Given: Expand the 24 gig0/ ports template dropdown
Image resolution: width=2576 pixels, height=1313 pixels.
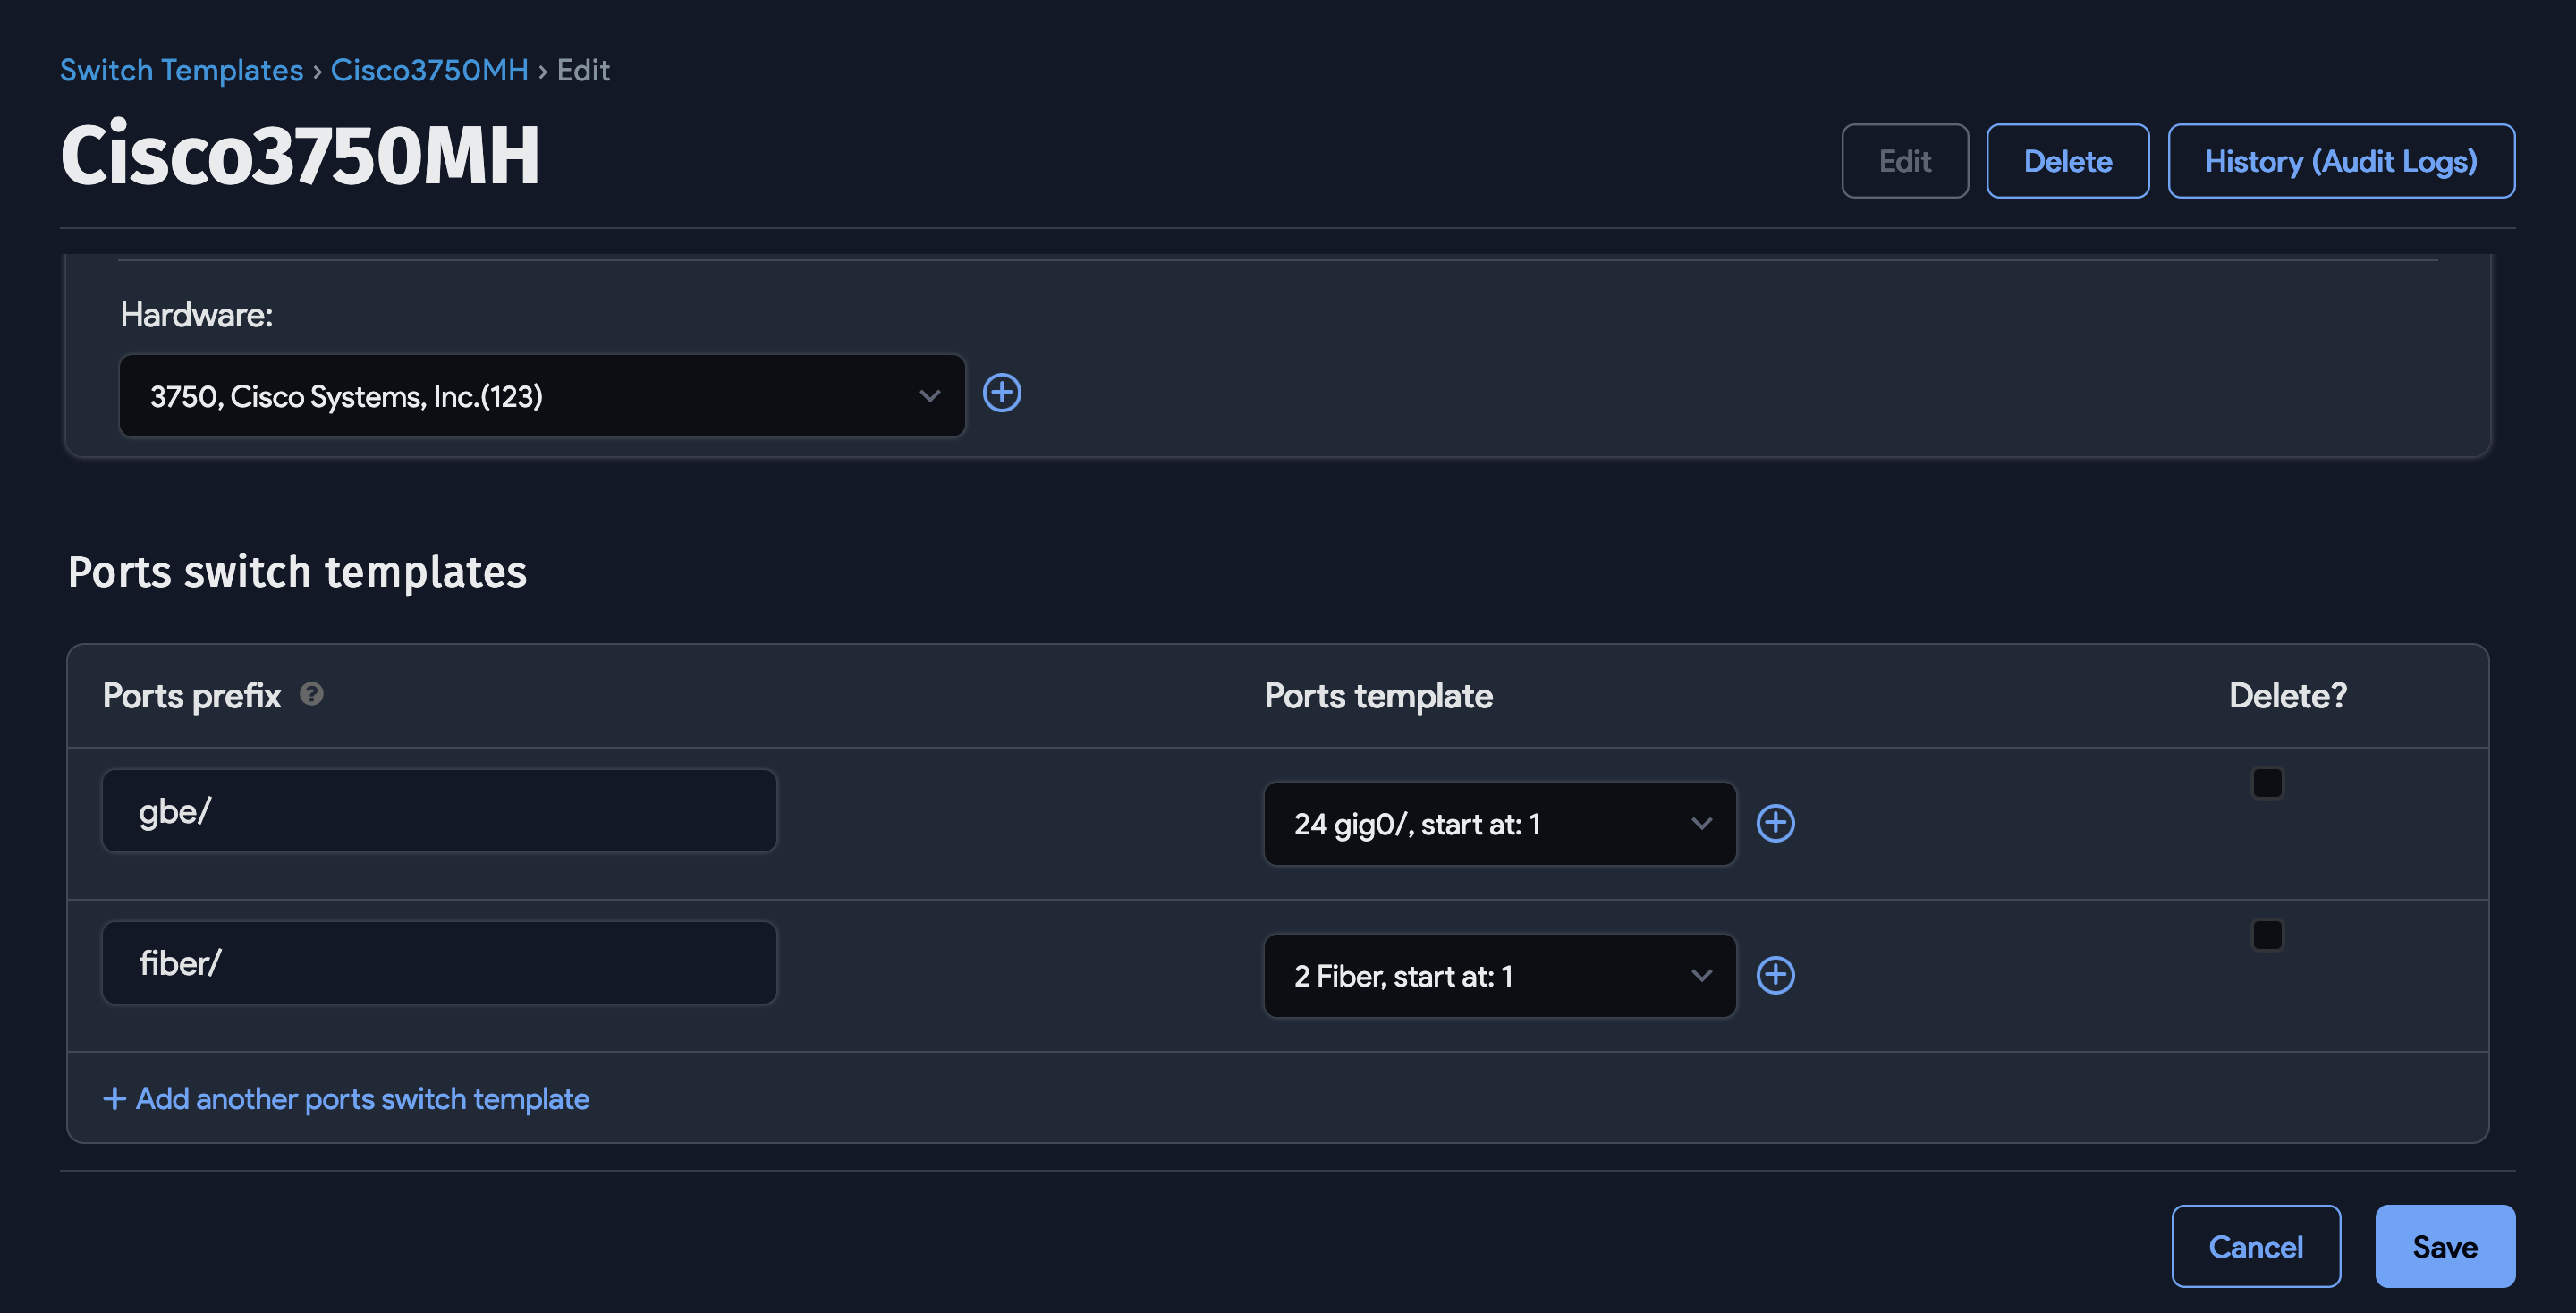Looking at the screenshot, I should (x=1499, y=823).
